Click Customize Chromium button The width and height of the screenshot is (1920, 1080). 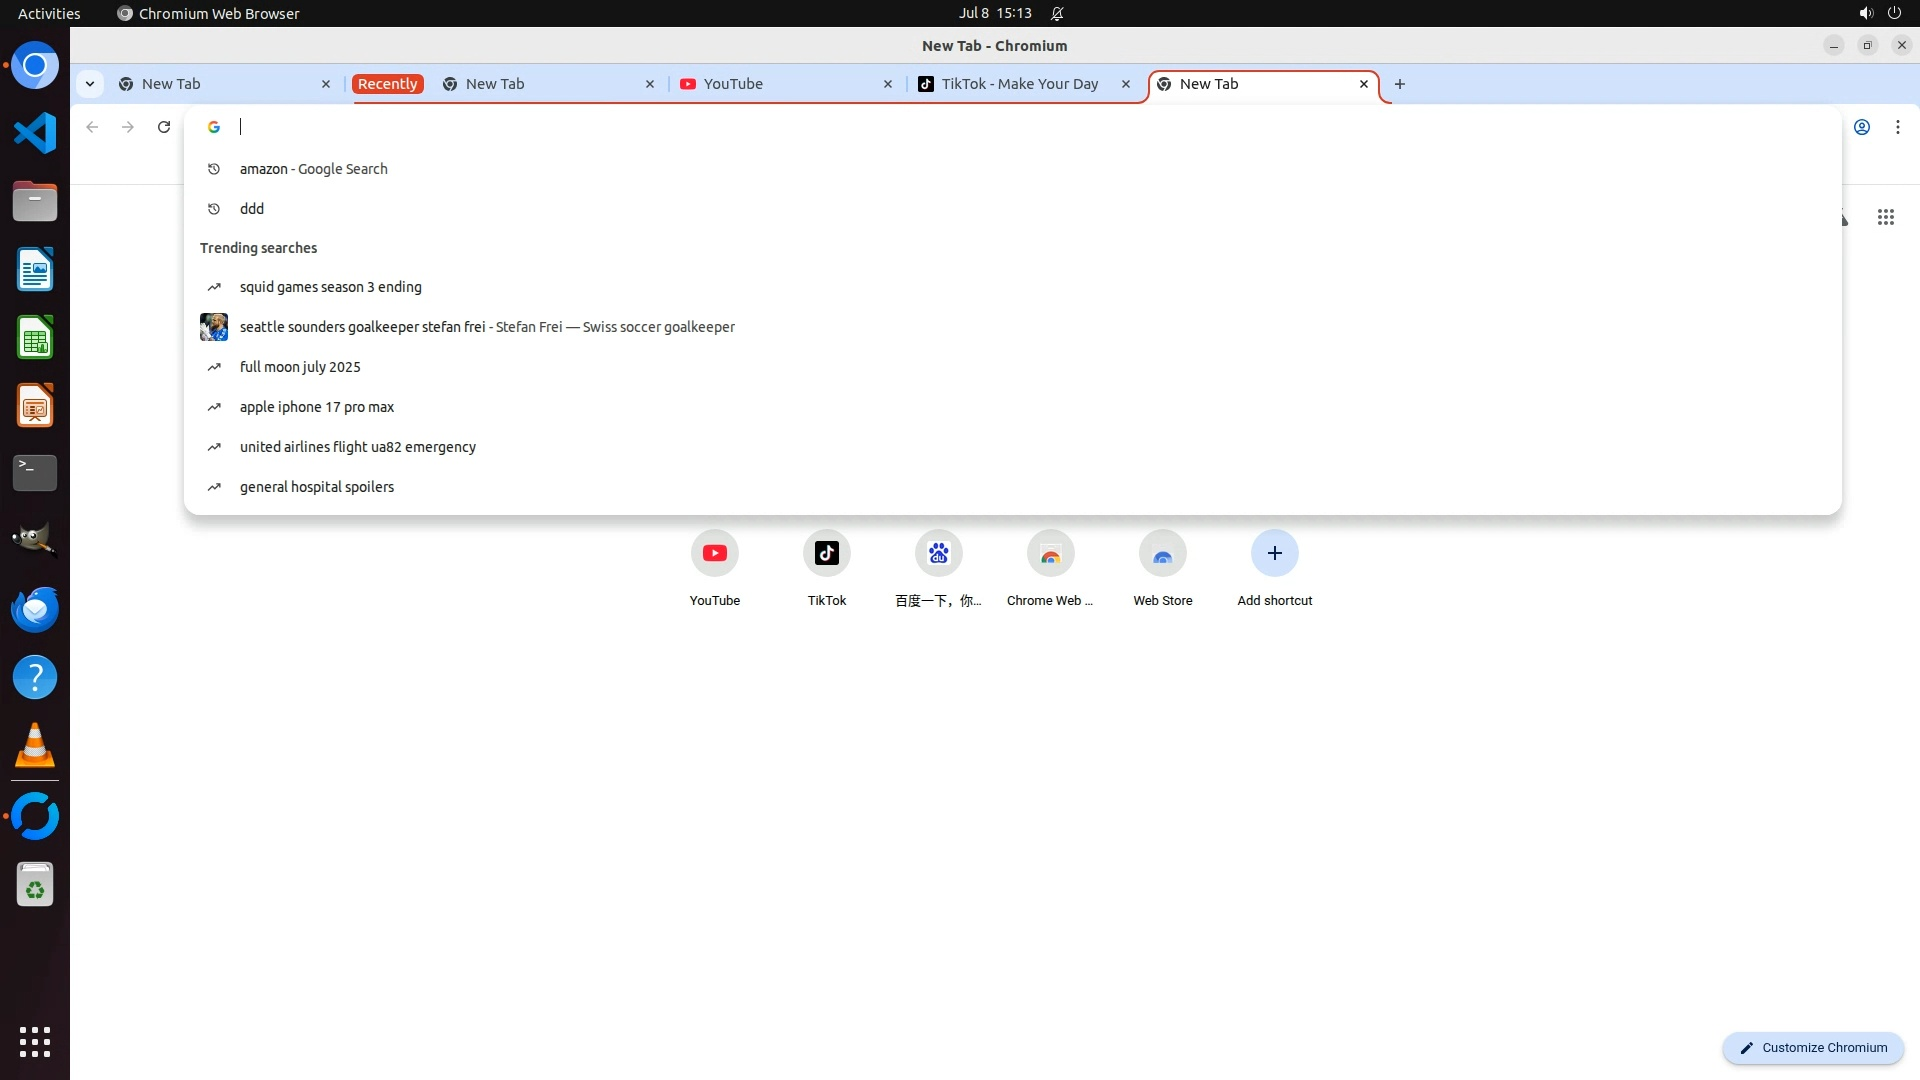tap(1812, 1047)
